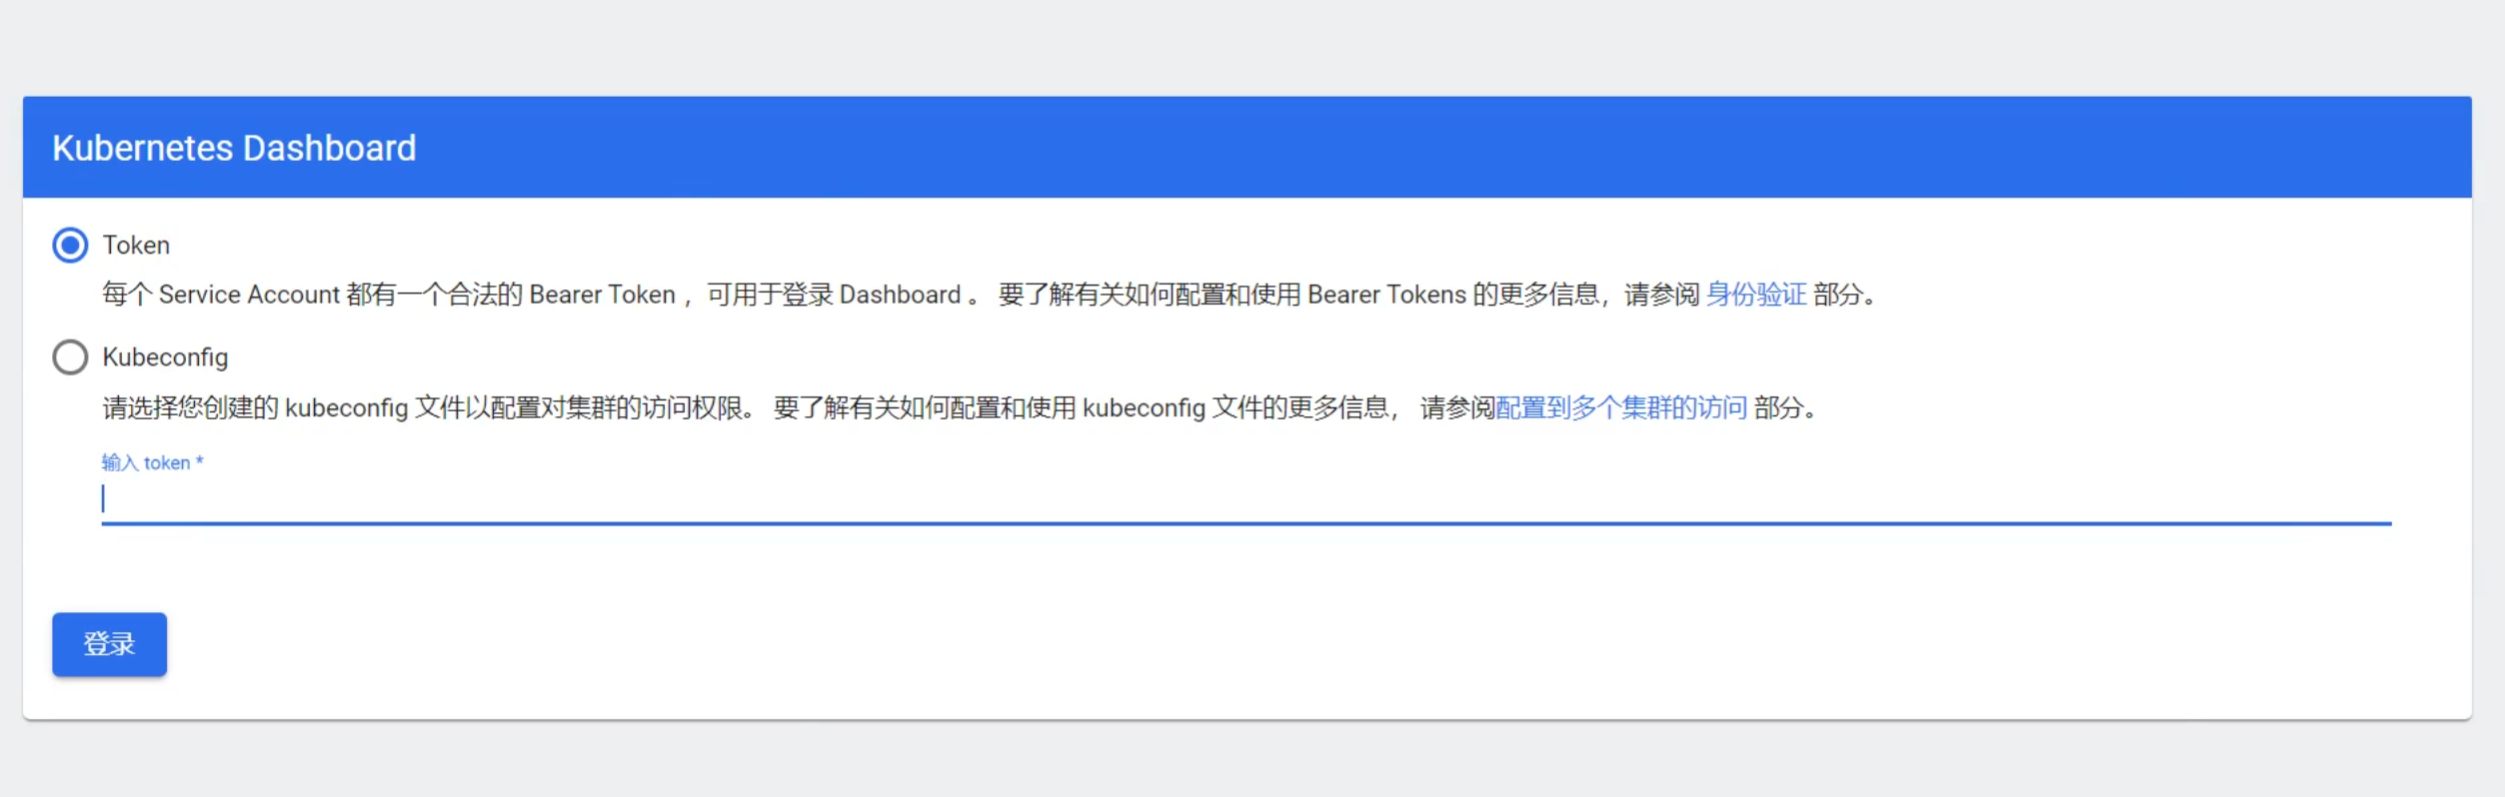Screen dimensions: 2505x797
Task: Click the 输入 token input field
Action: pos(1246,499)
